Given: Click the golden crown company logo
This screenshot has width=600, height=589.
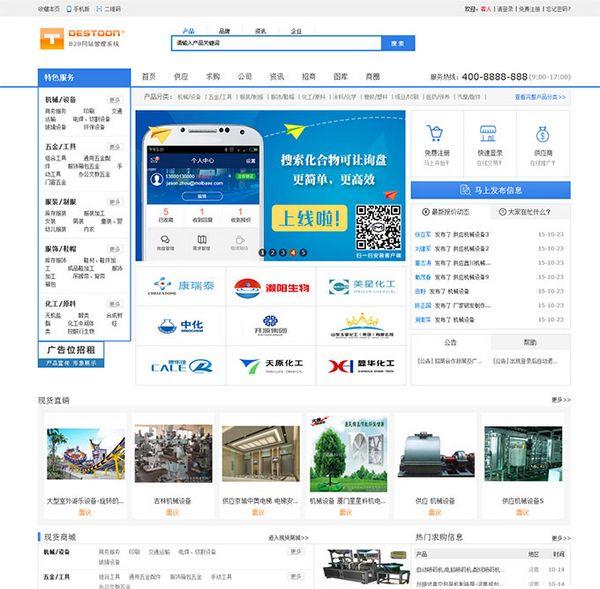Looking at the screenshot, I should [x=362, y=325].
